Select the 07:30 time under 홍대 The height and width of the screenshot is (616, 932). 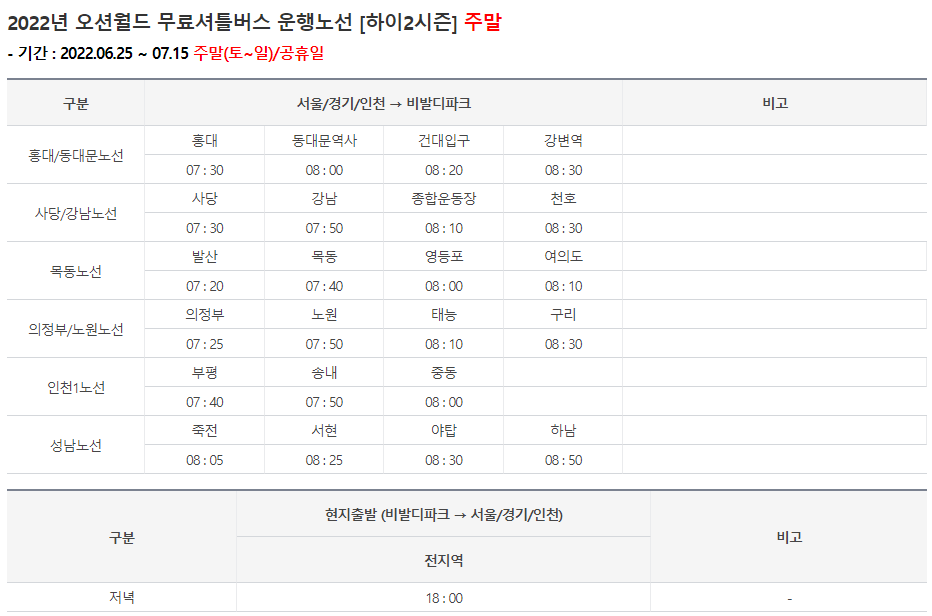pos(204,170)
